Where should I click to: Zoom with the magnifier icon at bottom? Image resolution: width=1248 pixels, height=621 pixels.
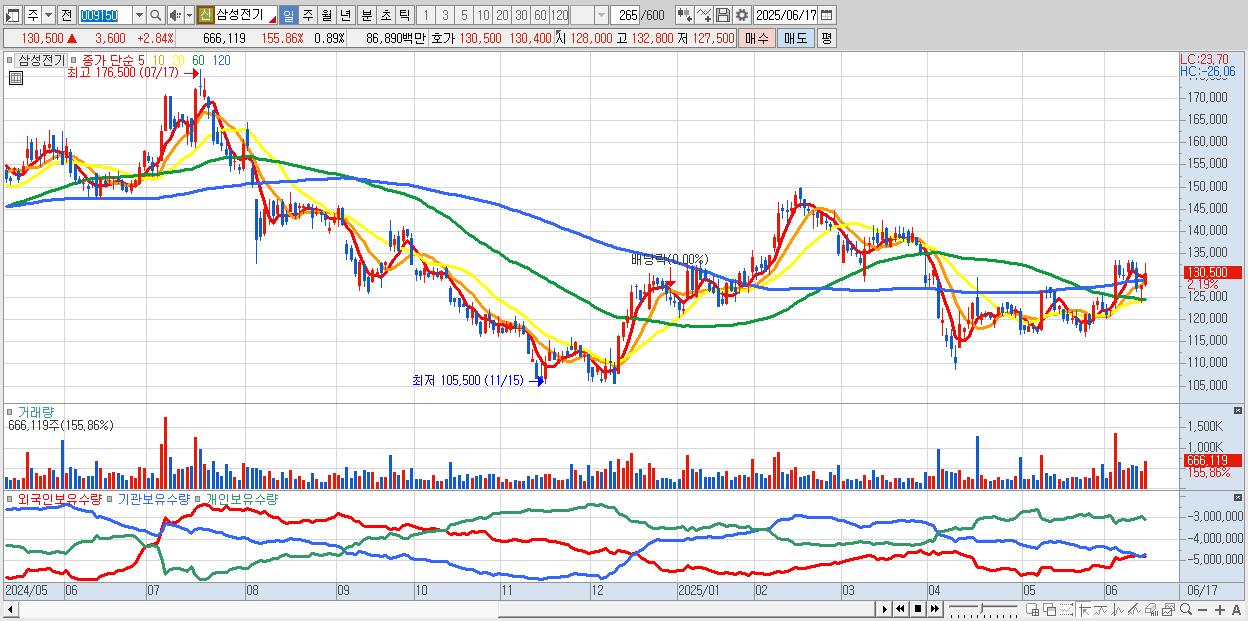pyautogui.click(x=1186, y=609)
